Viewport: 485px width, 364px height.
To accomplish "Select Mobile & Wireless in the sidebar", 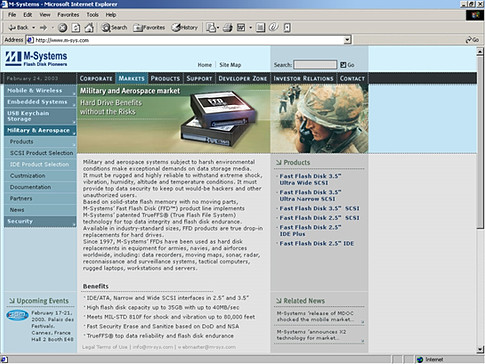I will point(40,90).
